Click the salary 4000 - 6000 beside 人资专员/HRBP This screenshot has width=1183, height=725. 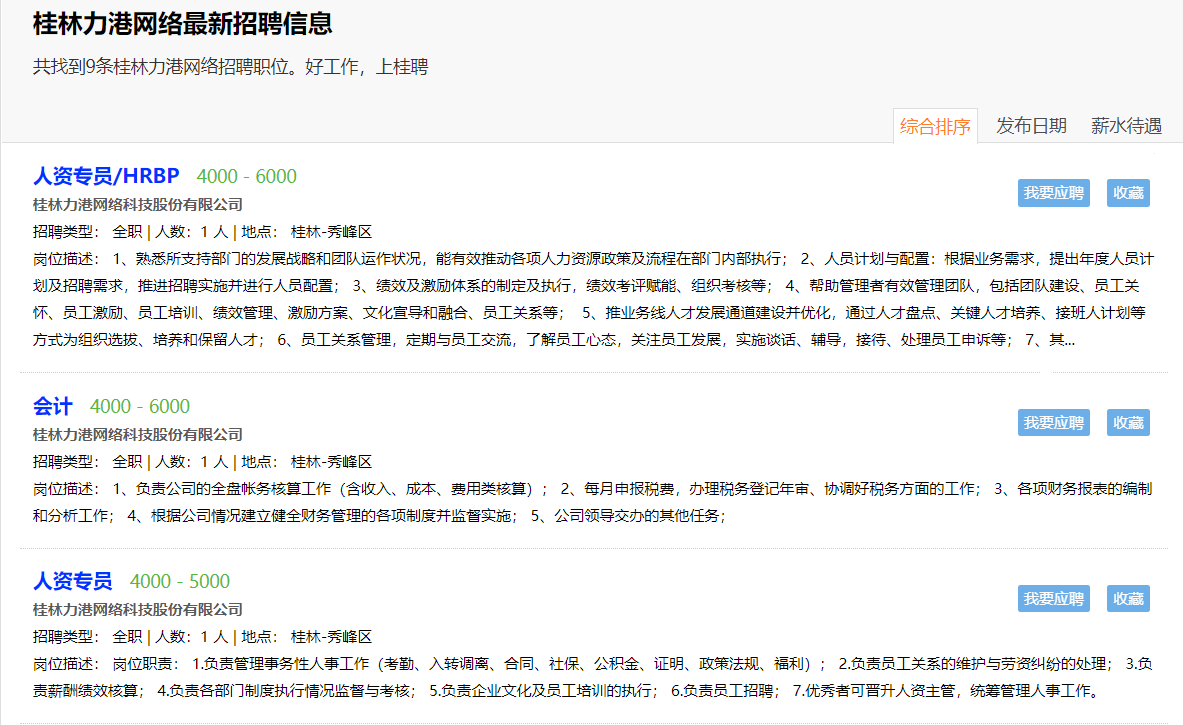click(x=247, y=177)
